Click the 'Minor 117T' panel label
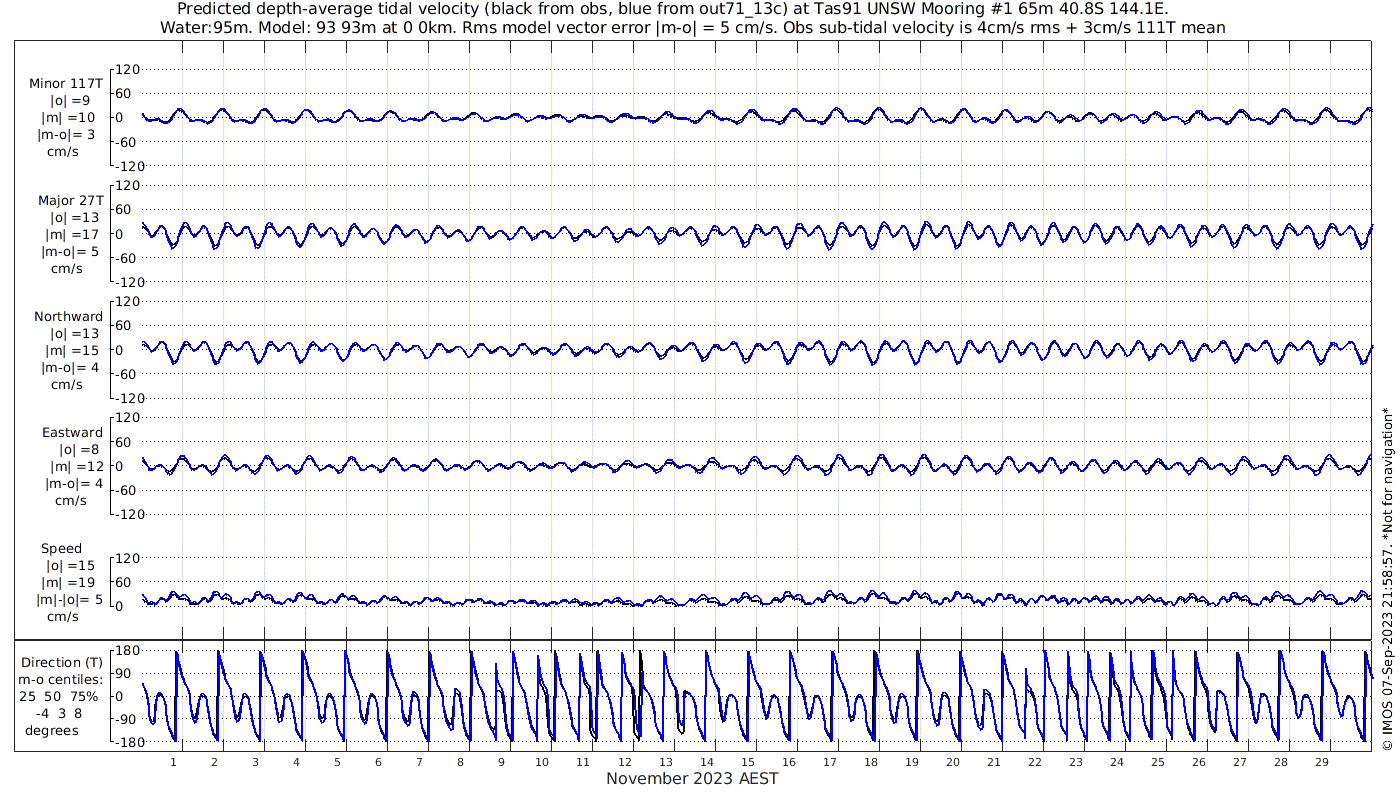The width and height of the screenshot is (1400, 800). pos(66,83)
